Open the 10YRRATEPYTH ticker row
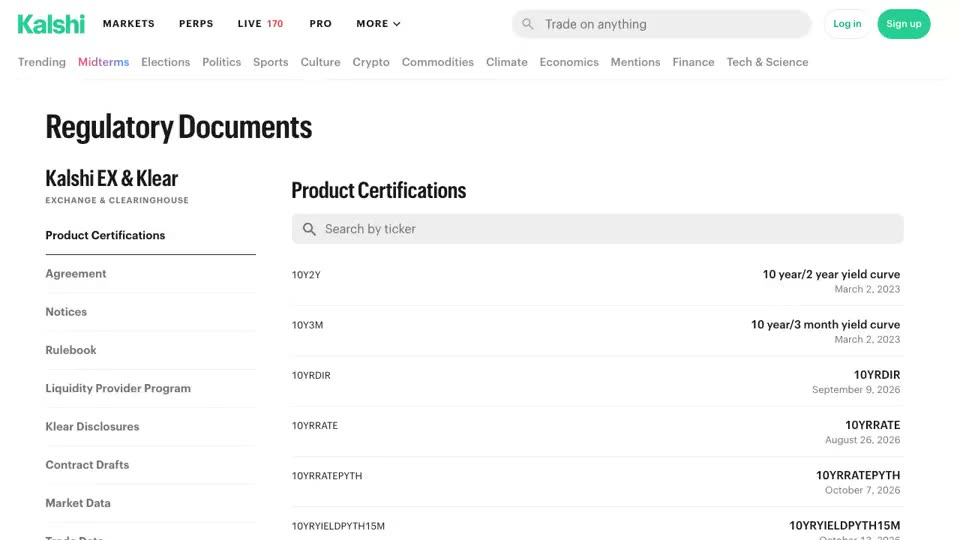The image size is (960, 540). tap(598, 482)
